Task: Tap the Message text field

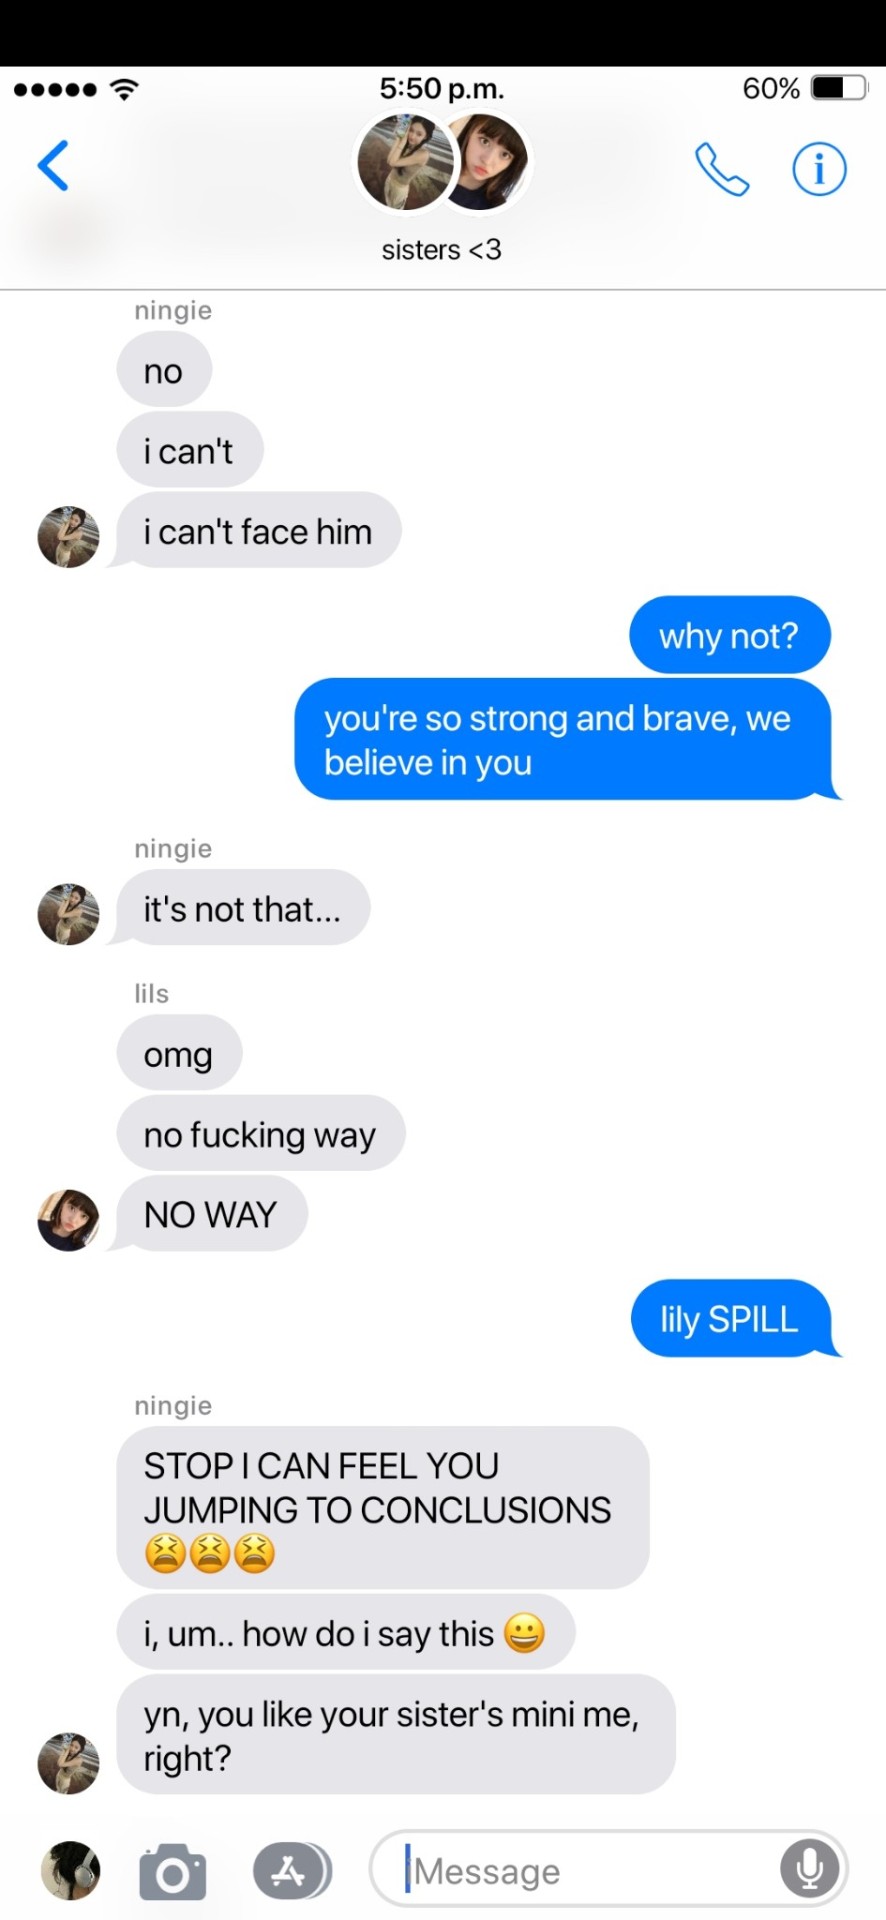Action: (608, 1869)
